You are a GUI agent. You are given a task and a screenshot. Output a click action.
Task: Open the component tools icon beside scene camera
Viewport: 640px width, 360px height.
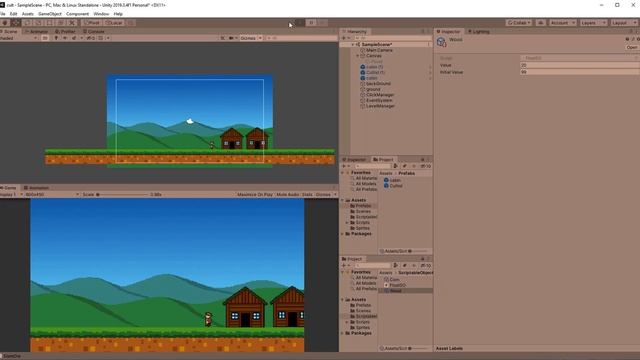222,38
